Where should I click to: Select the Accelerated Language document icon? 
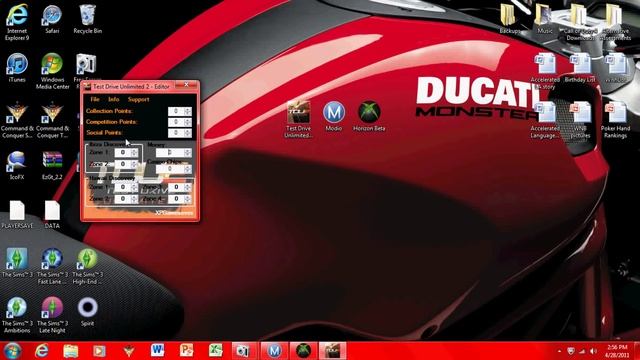(x=544, y=120)
